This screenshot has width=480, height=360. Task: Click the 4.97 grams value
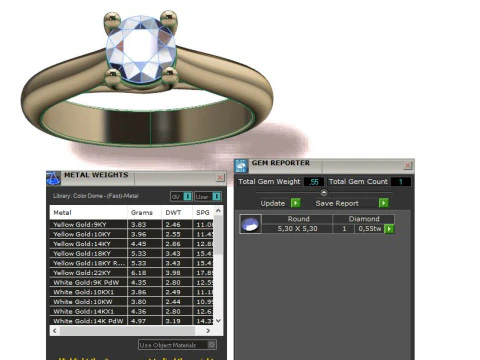click(139, 321)
